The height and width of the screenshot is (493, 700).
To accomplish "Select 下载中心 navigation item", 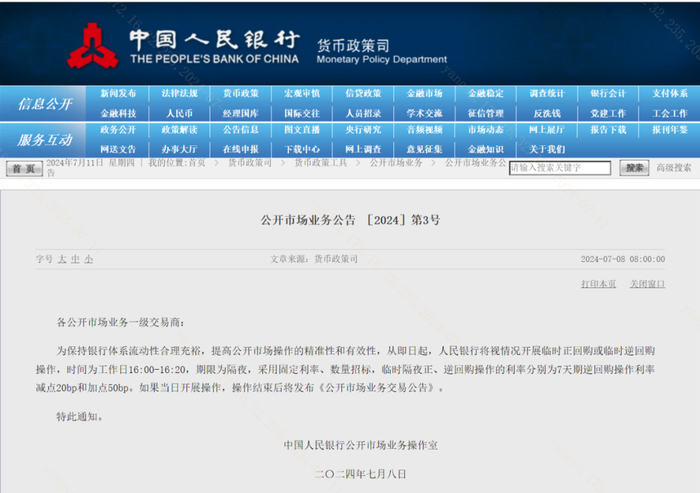I will coord(302,150).
